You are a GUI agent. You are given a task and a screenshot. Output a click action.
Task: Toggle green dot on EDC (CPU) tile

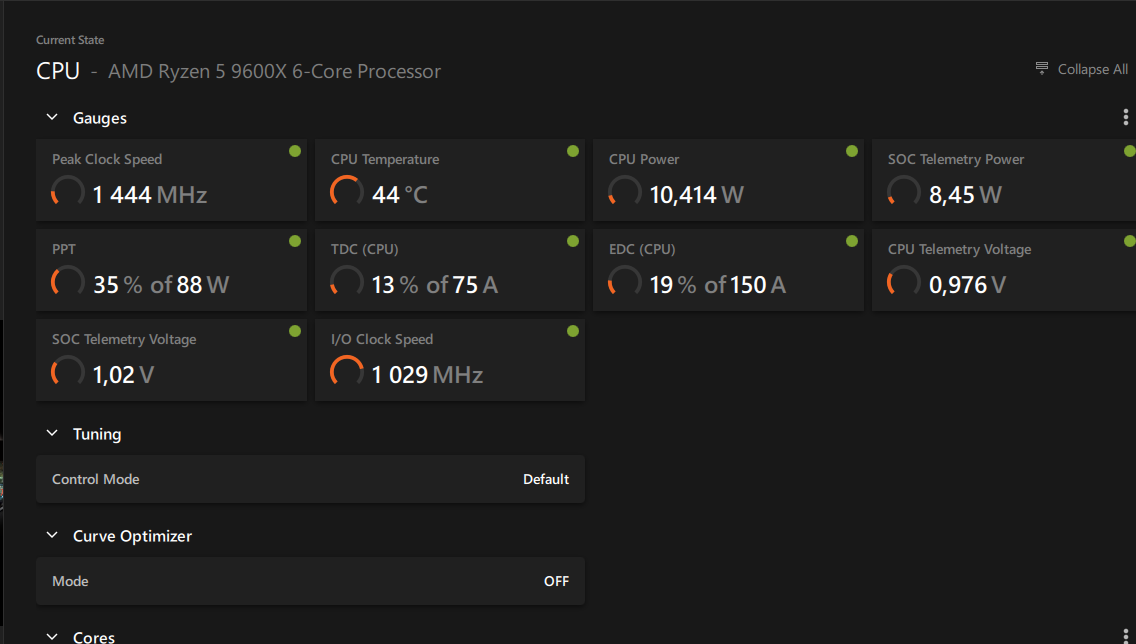pyautogui.click(x=852, y=241)
